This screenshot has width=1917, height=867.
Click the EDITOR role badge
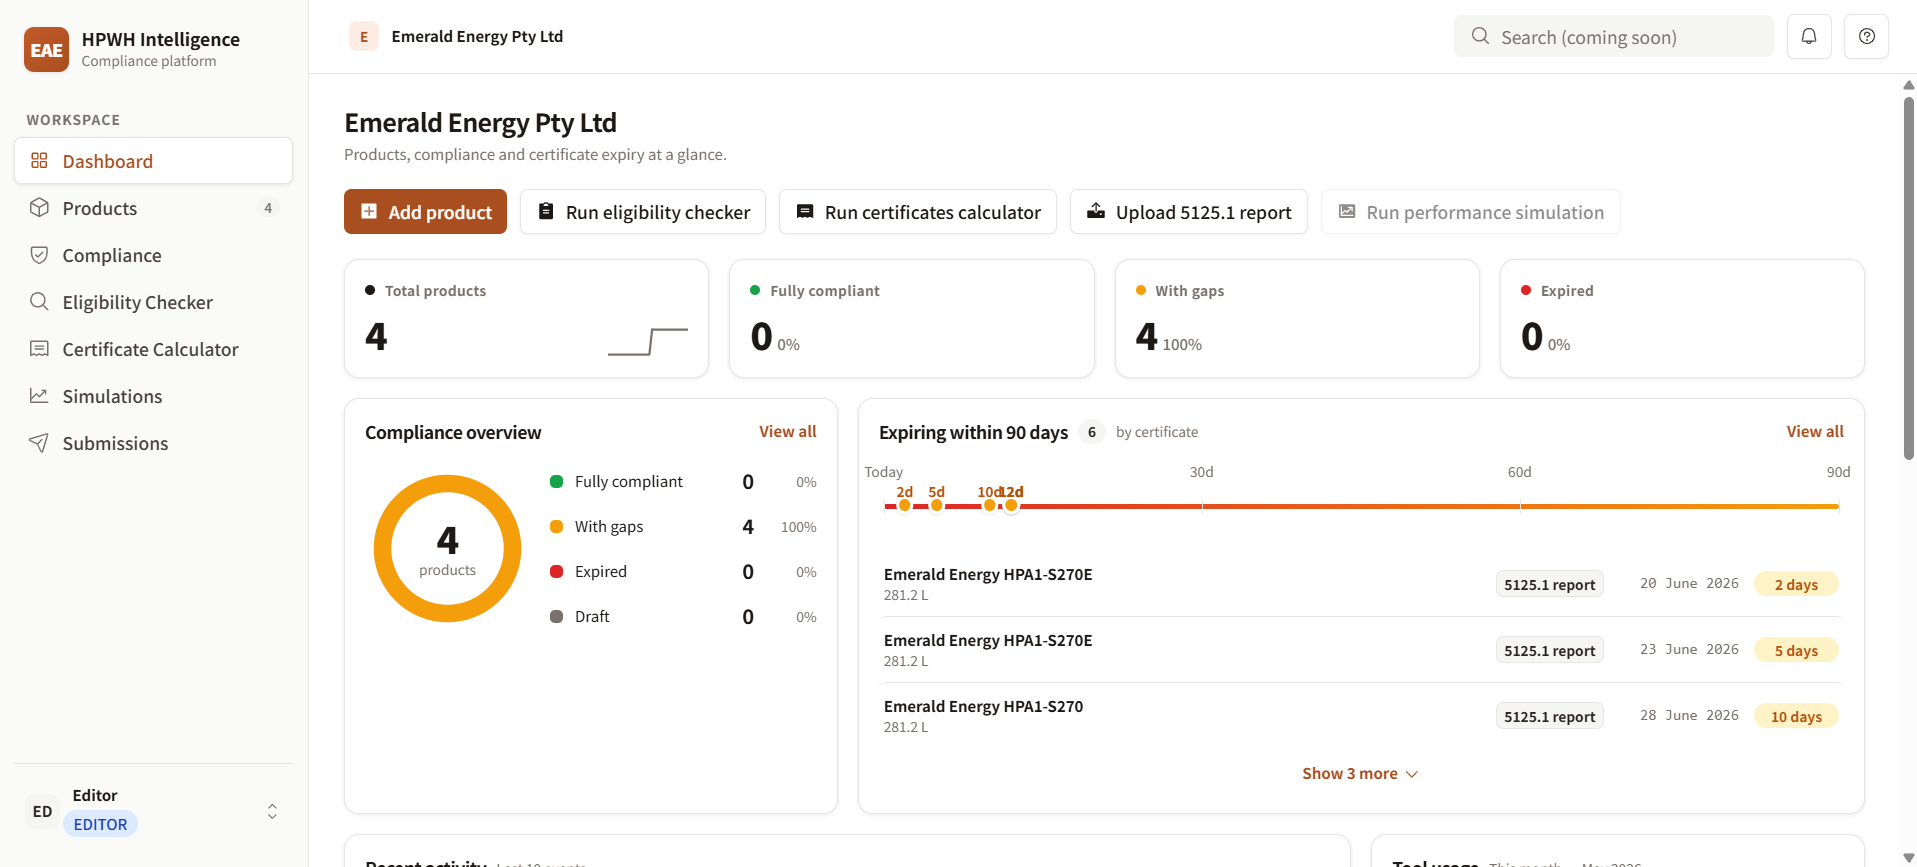pos(100,824)
